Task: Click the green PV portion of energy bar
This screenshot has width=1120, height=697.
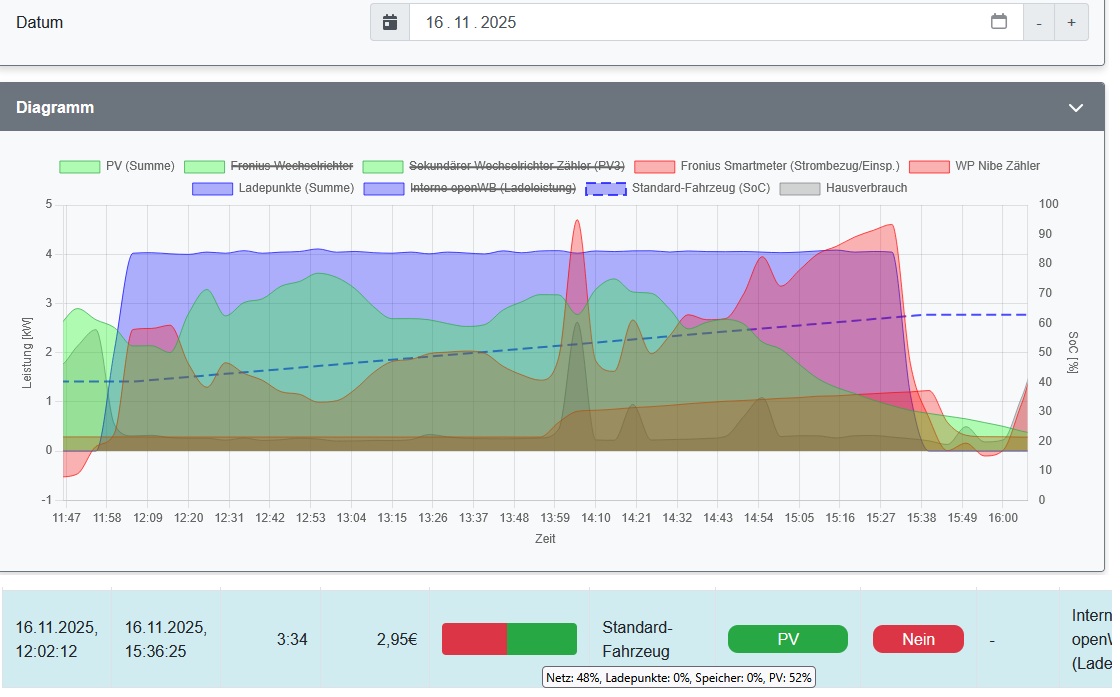Action: [542, 639]
